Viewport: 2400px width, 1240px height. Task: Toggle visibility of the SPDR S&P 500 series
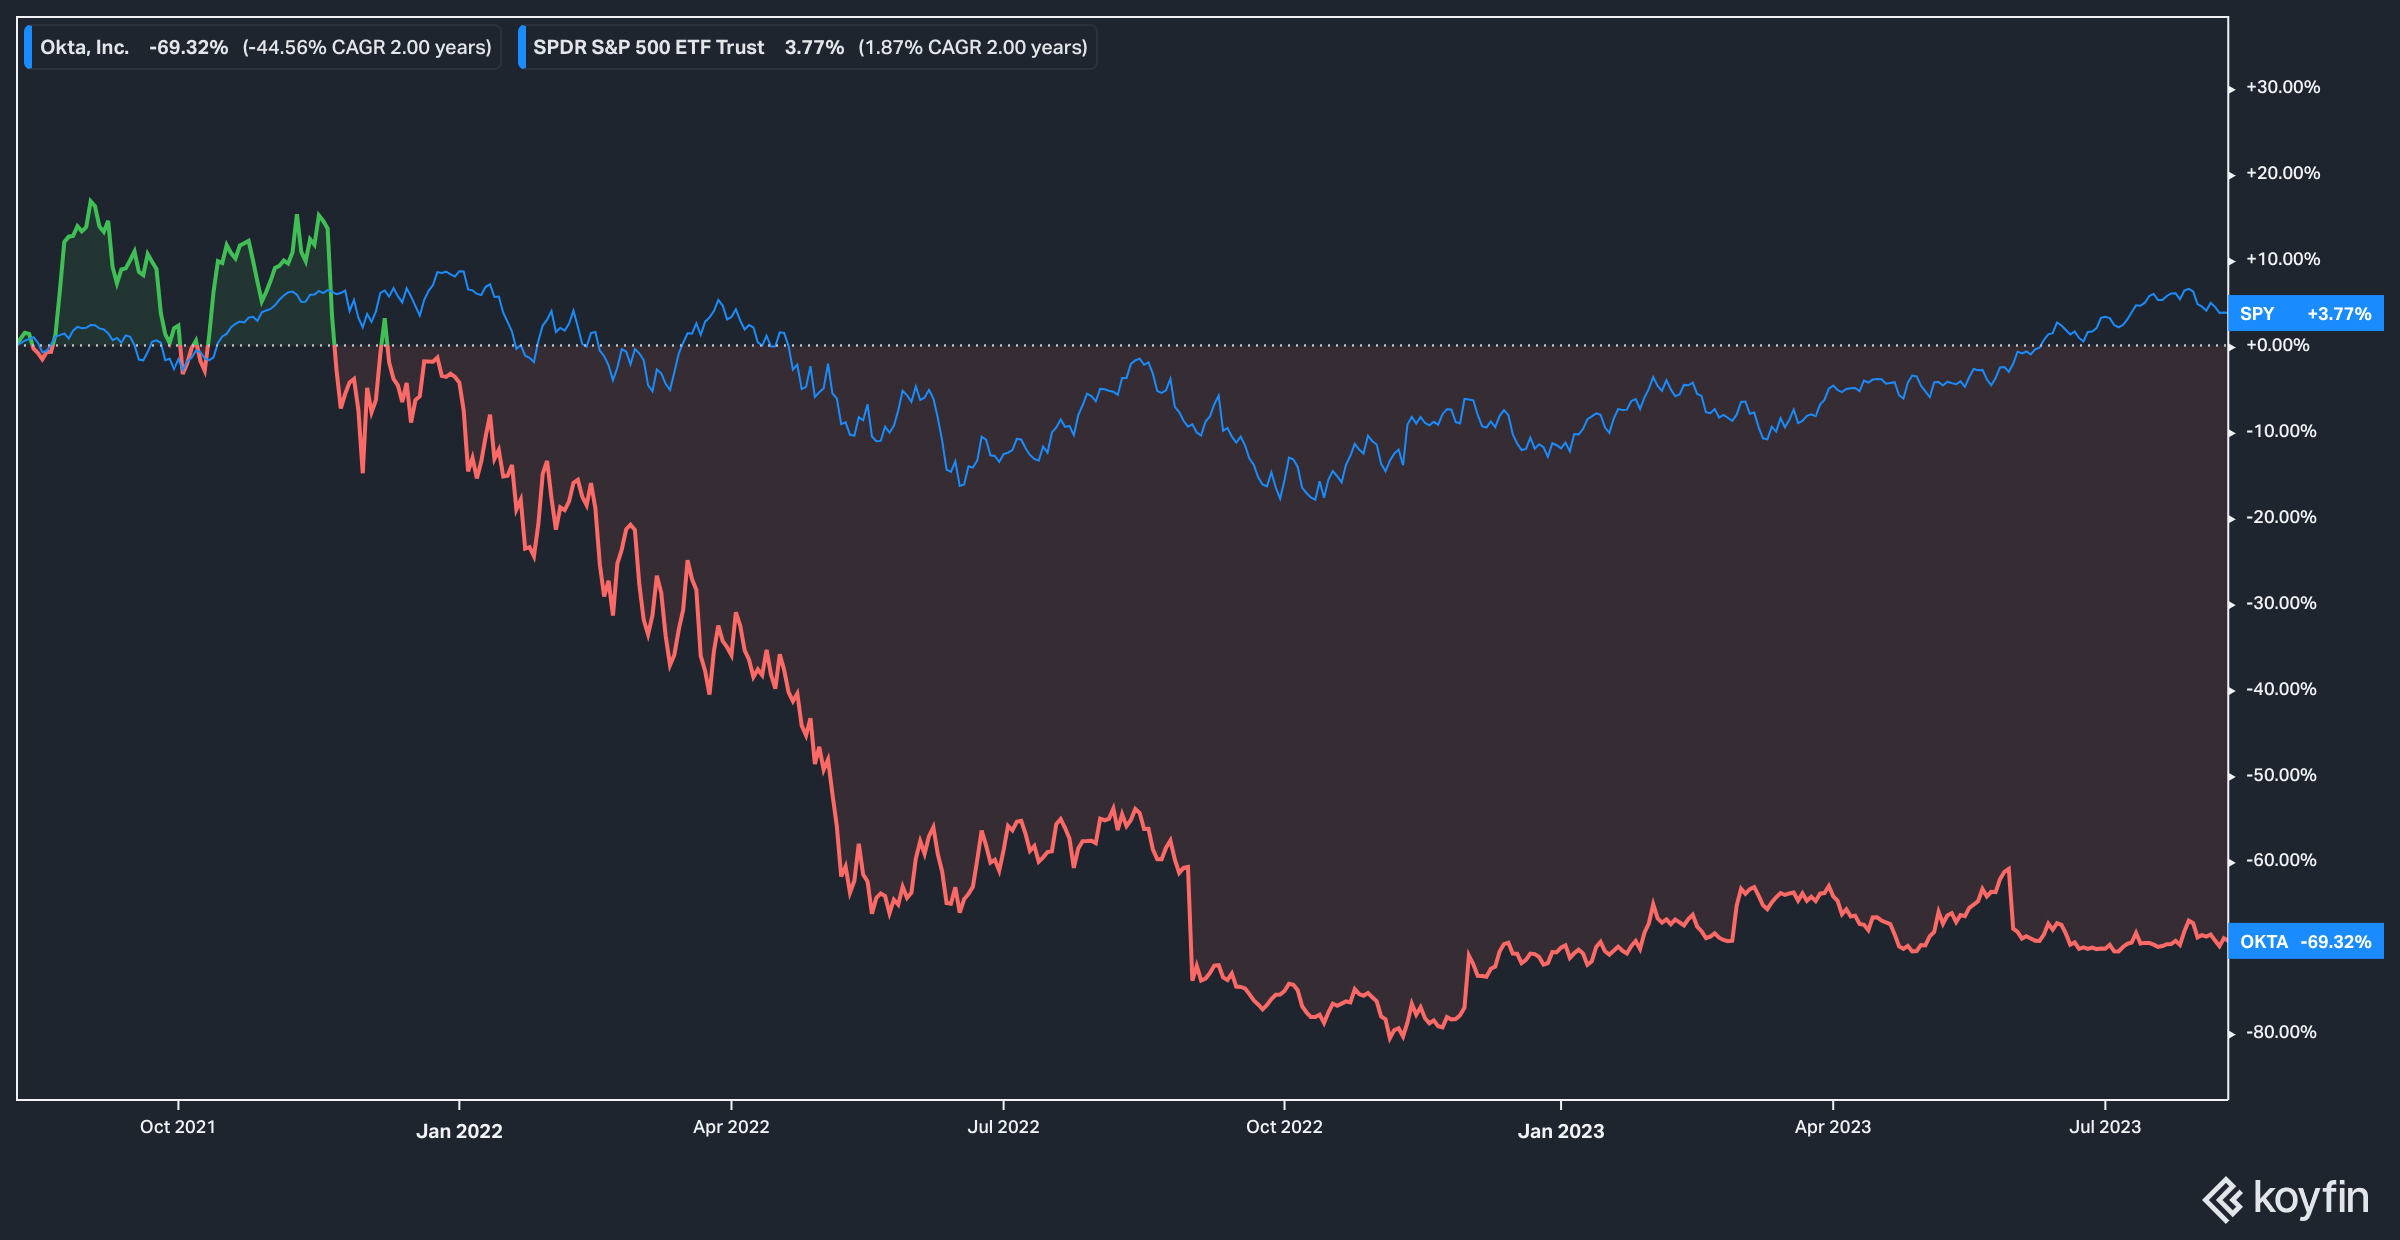click(x=648, y=46)
